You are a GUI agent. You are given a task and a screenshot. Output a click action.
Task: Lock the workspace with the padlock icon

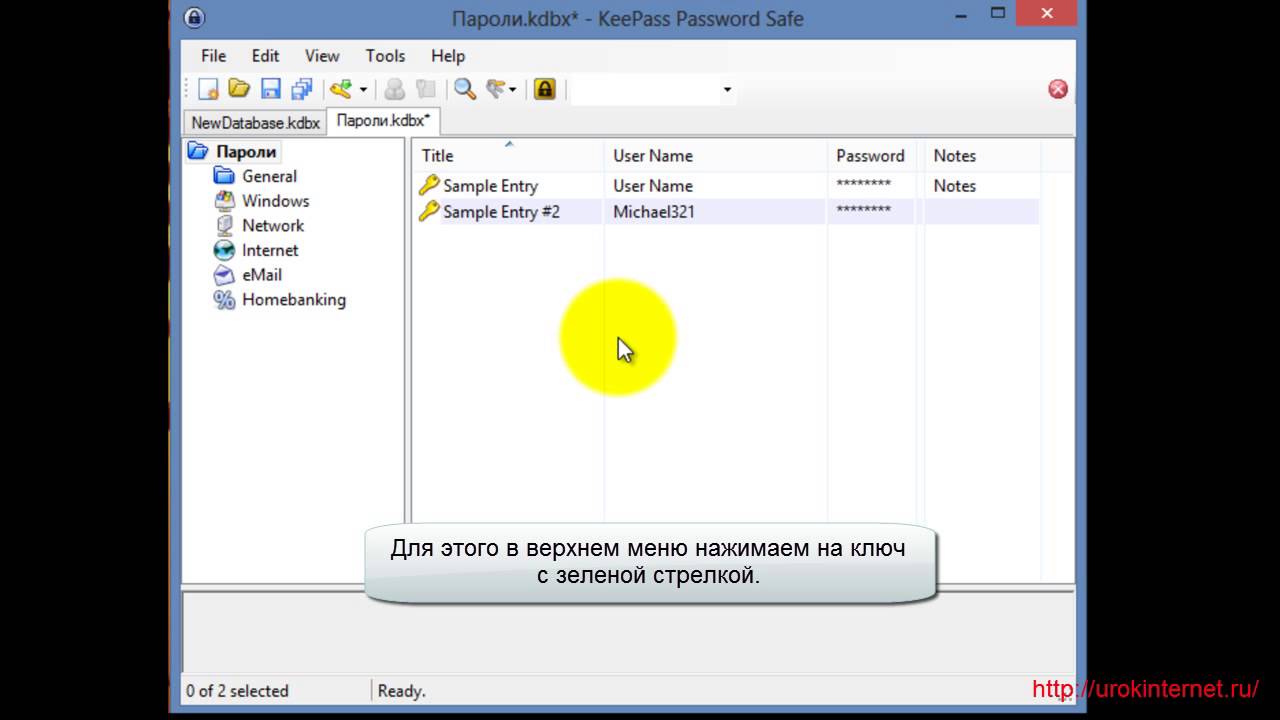click(544, 90)
